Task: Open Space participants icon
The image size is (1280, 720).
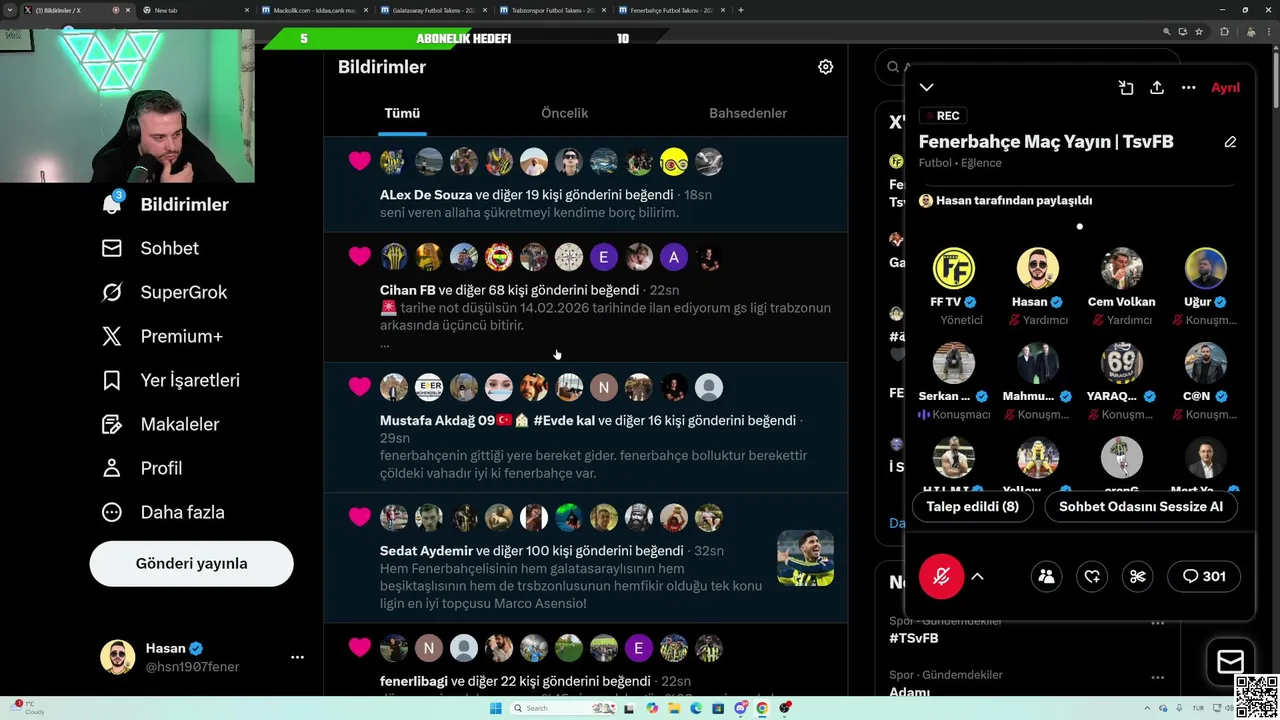Action: (1046, 576)
